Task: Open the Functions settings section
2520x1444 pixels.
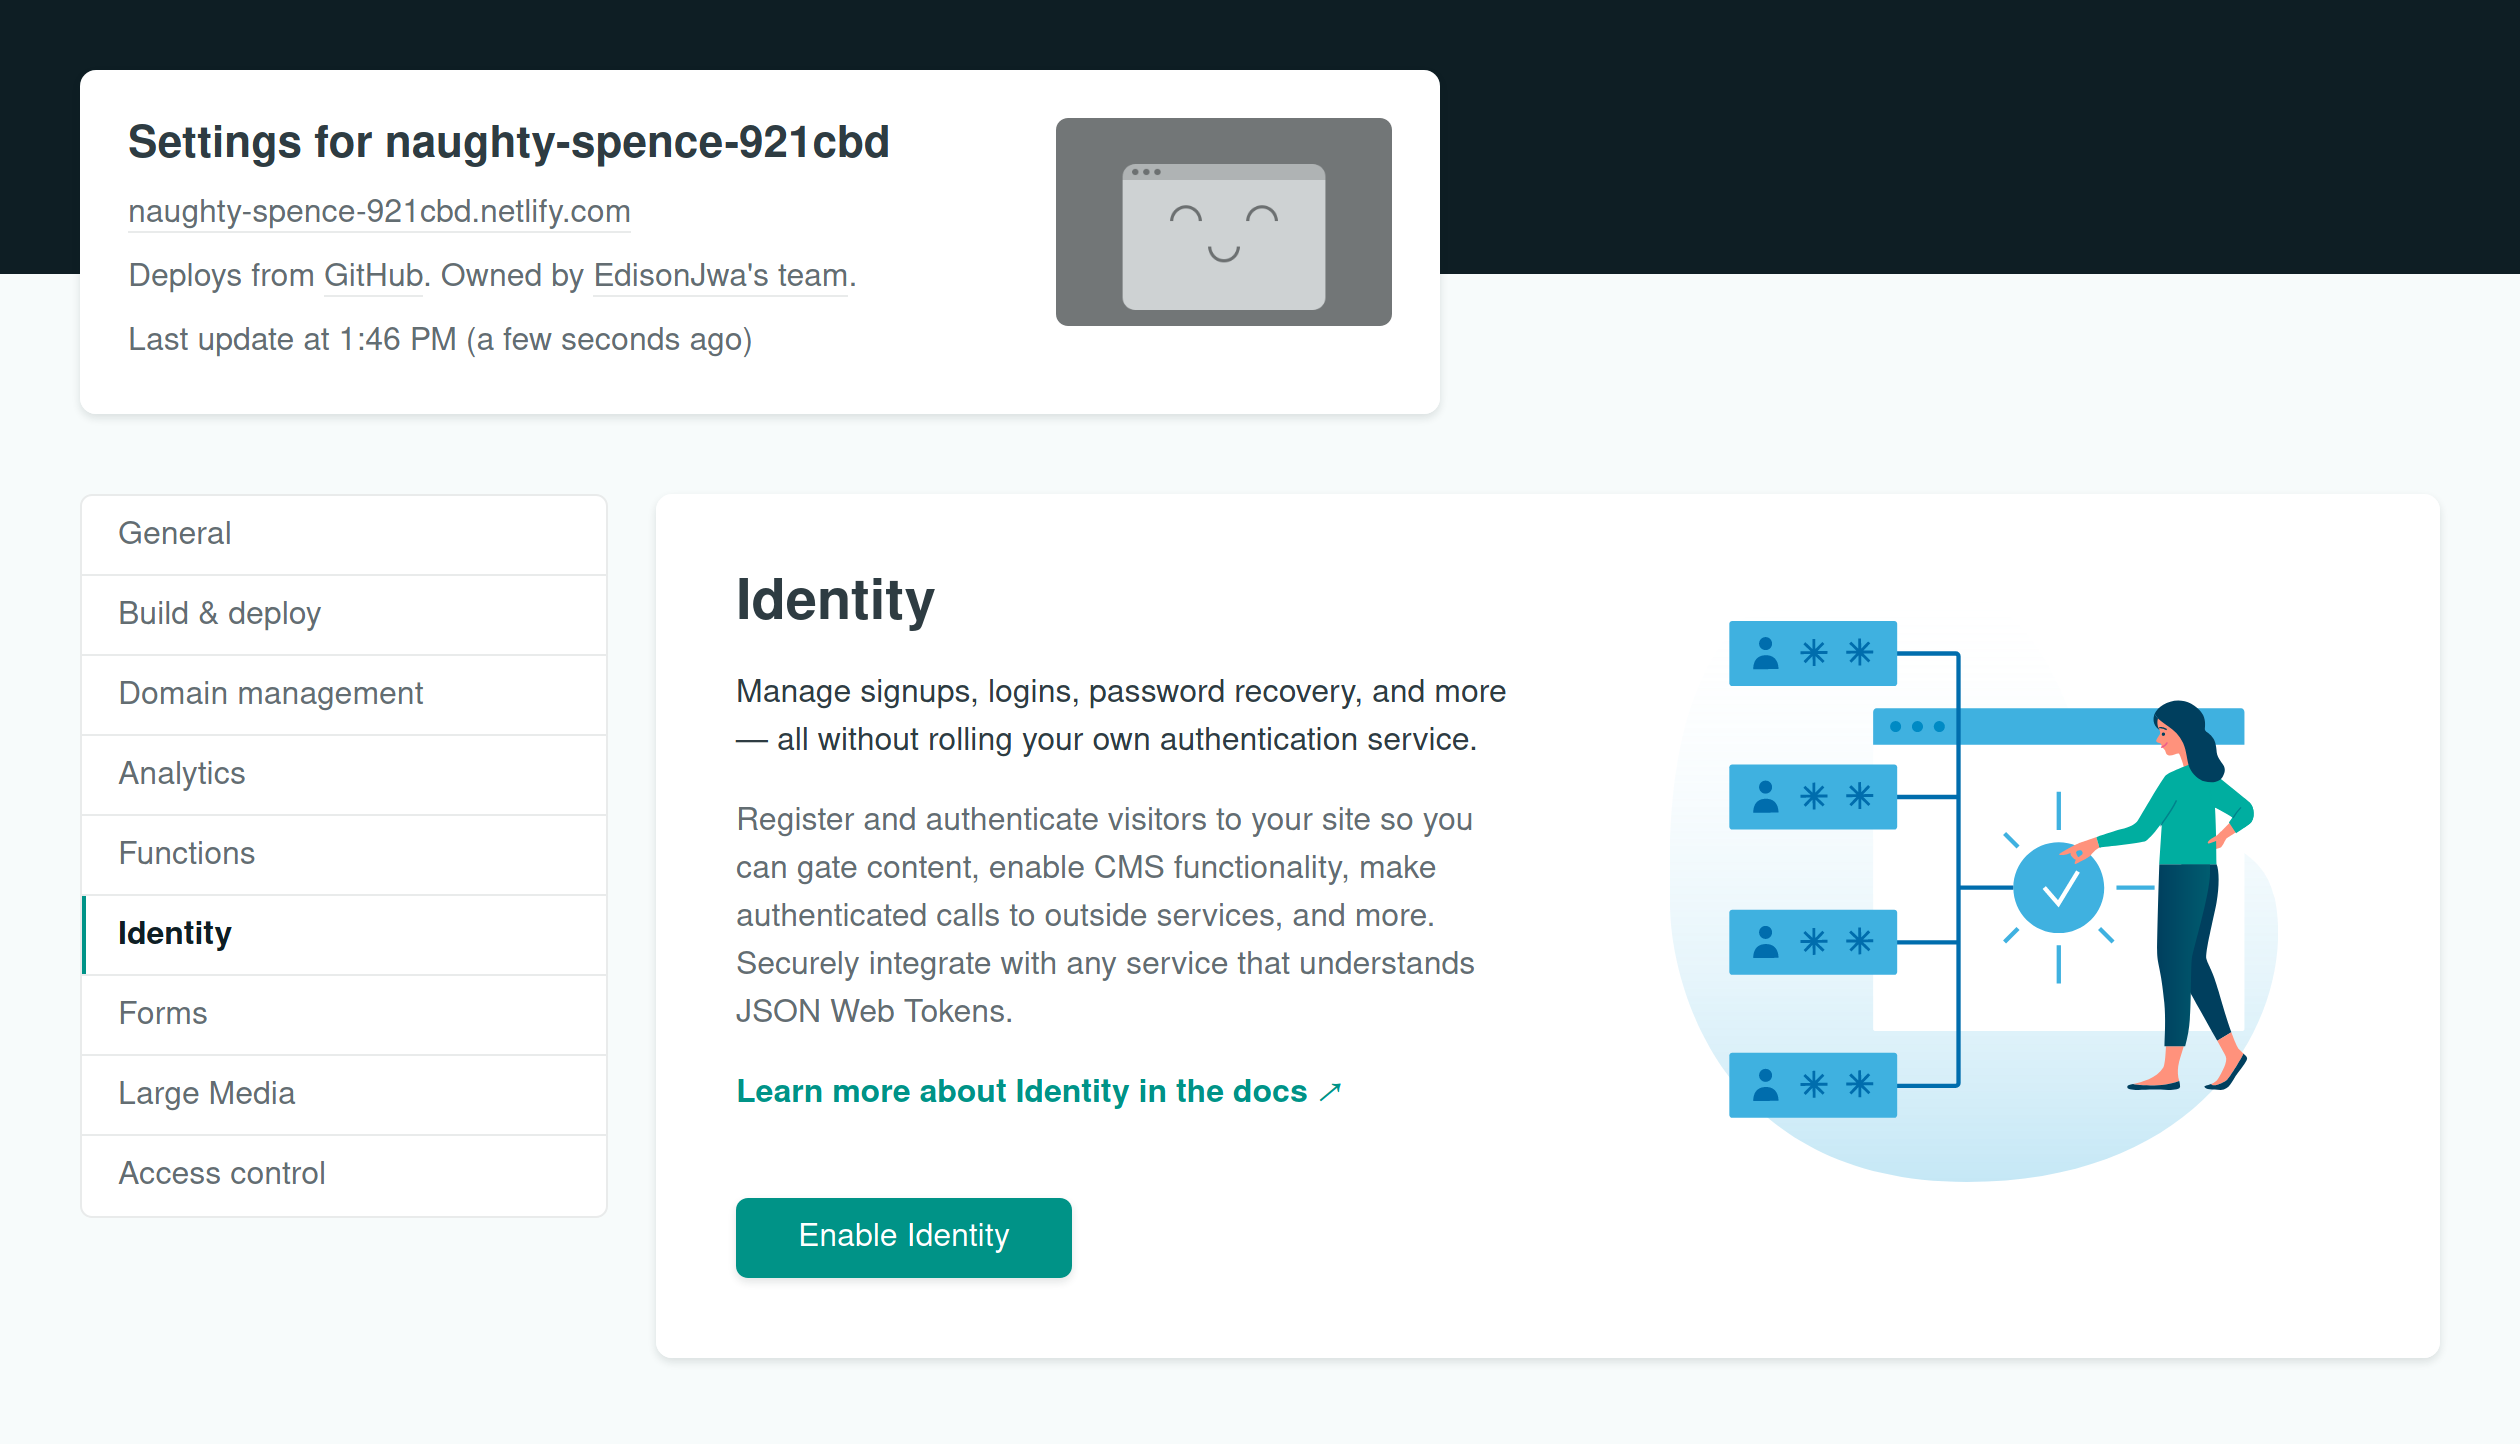Action: tap(186, 854)
